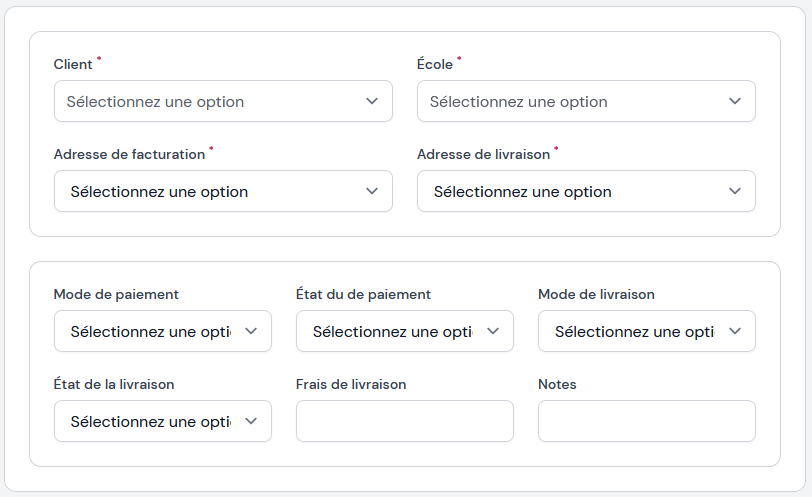Expand Adresse de facturation dropdown

tap(210, 192)
